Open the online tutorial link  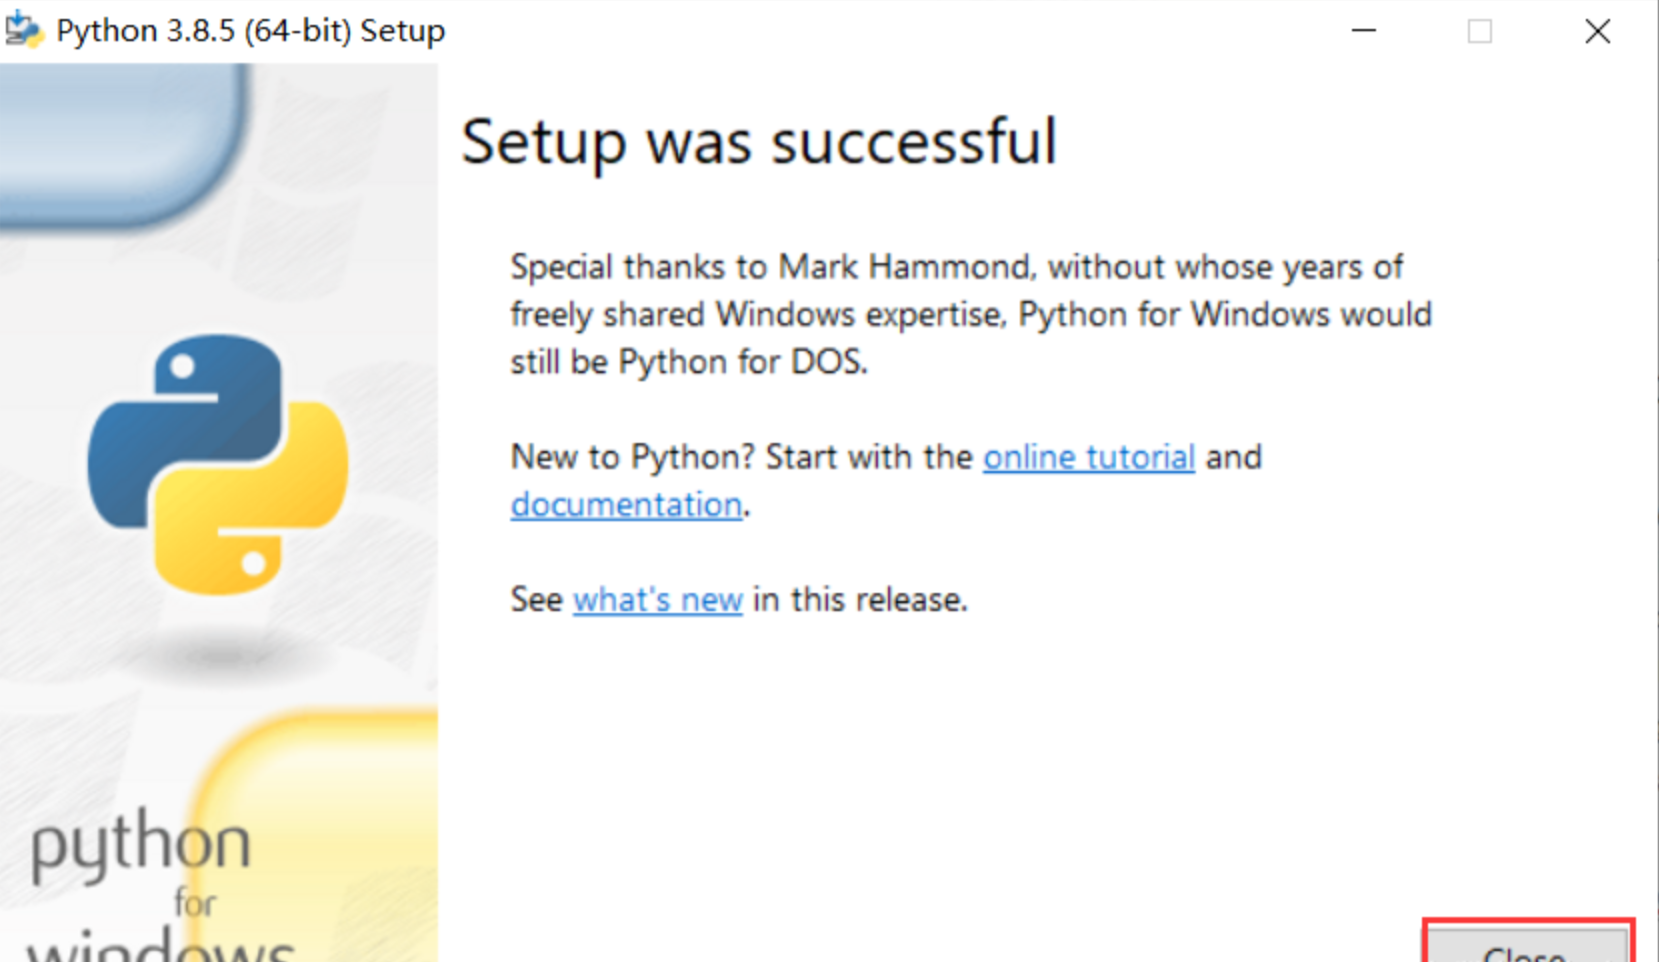[1089, 457]
